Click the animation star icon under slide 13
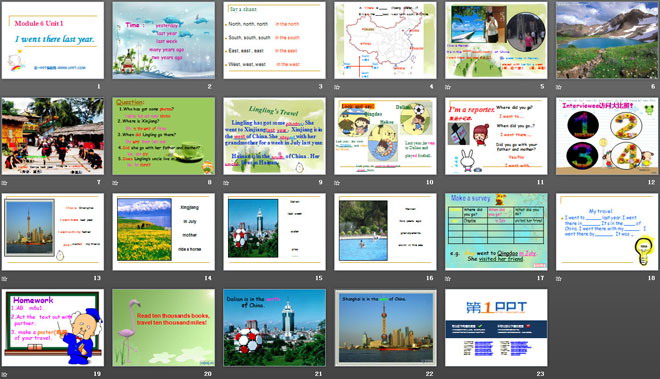Screen dimensions: 660x379 point(4,278)
